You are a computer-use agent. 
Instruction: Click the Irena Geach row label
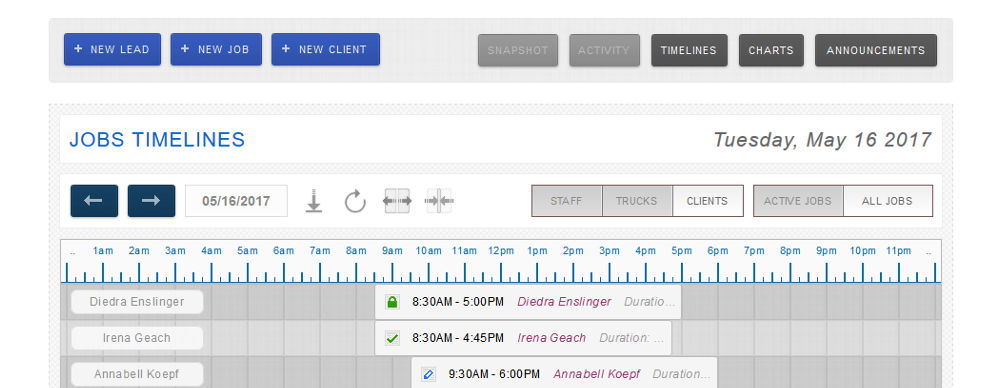tap(137, 338)
